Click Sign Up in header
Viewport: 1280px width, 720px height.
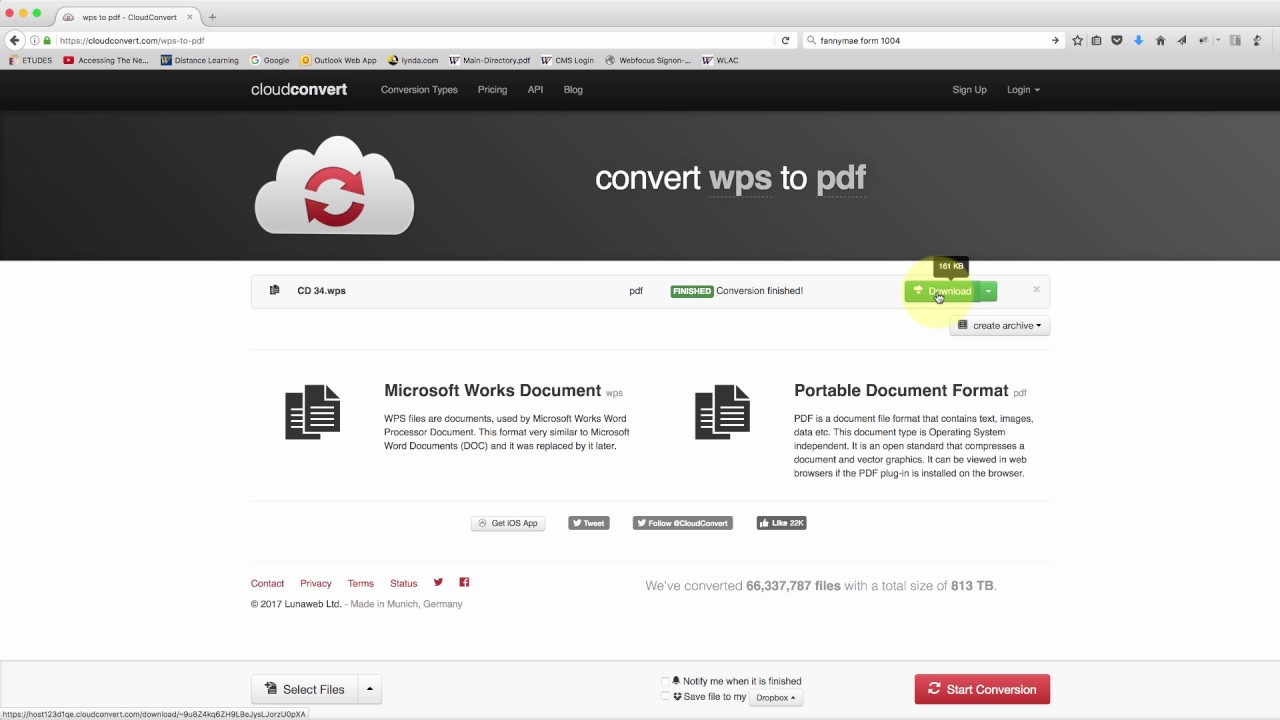click(969, 89)
